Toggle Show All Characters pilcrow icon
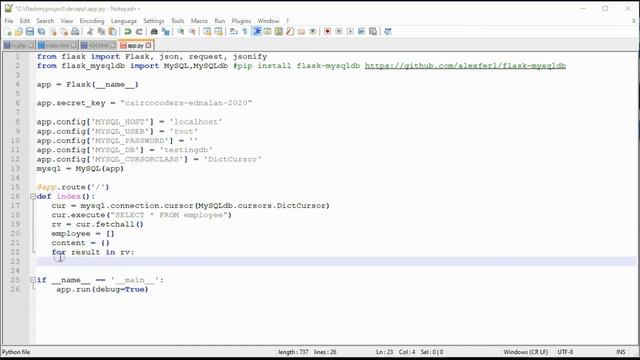The height and width of the screenshot is (360, 640). tap(245, 31)
